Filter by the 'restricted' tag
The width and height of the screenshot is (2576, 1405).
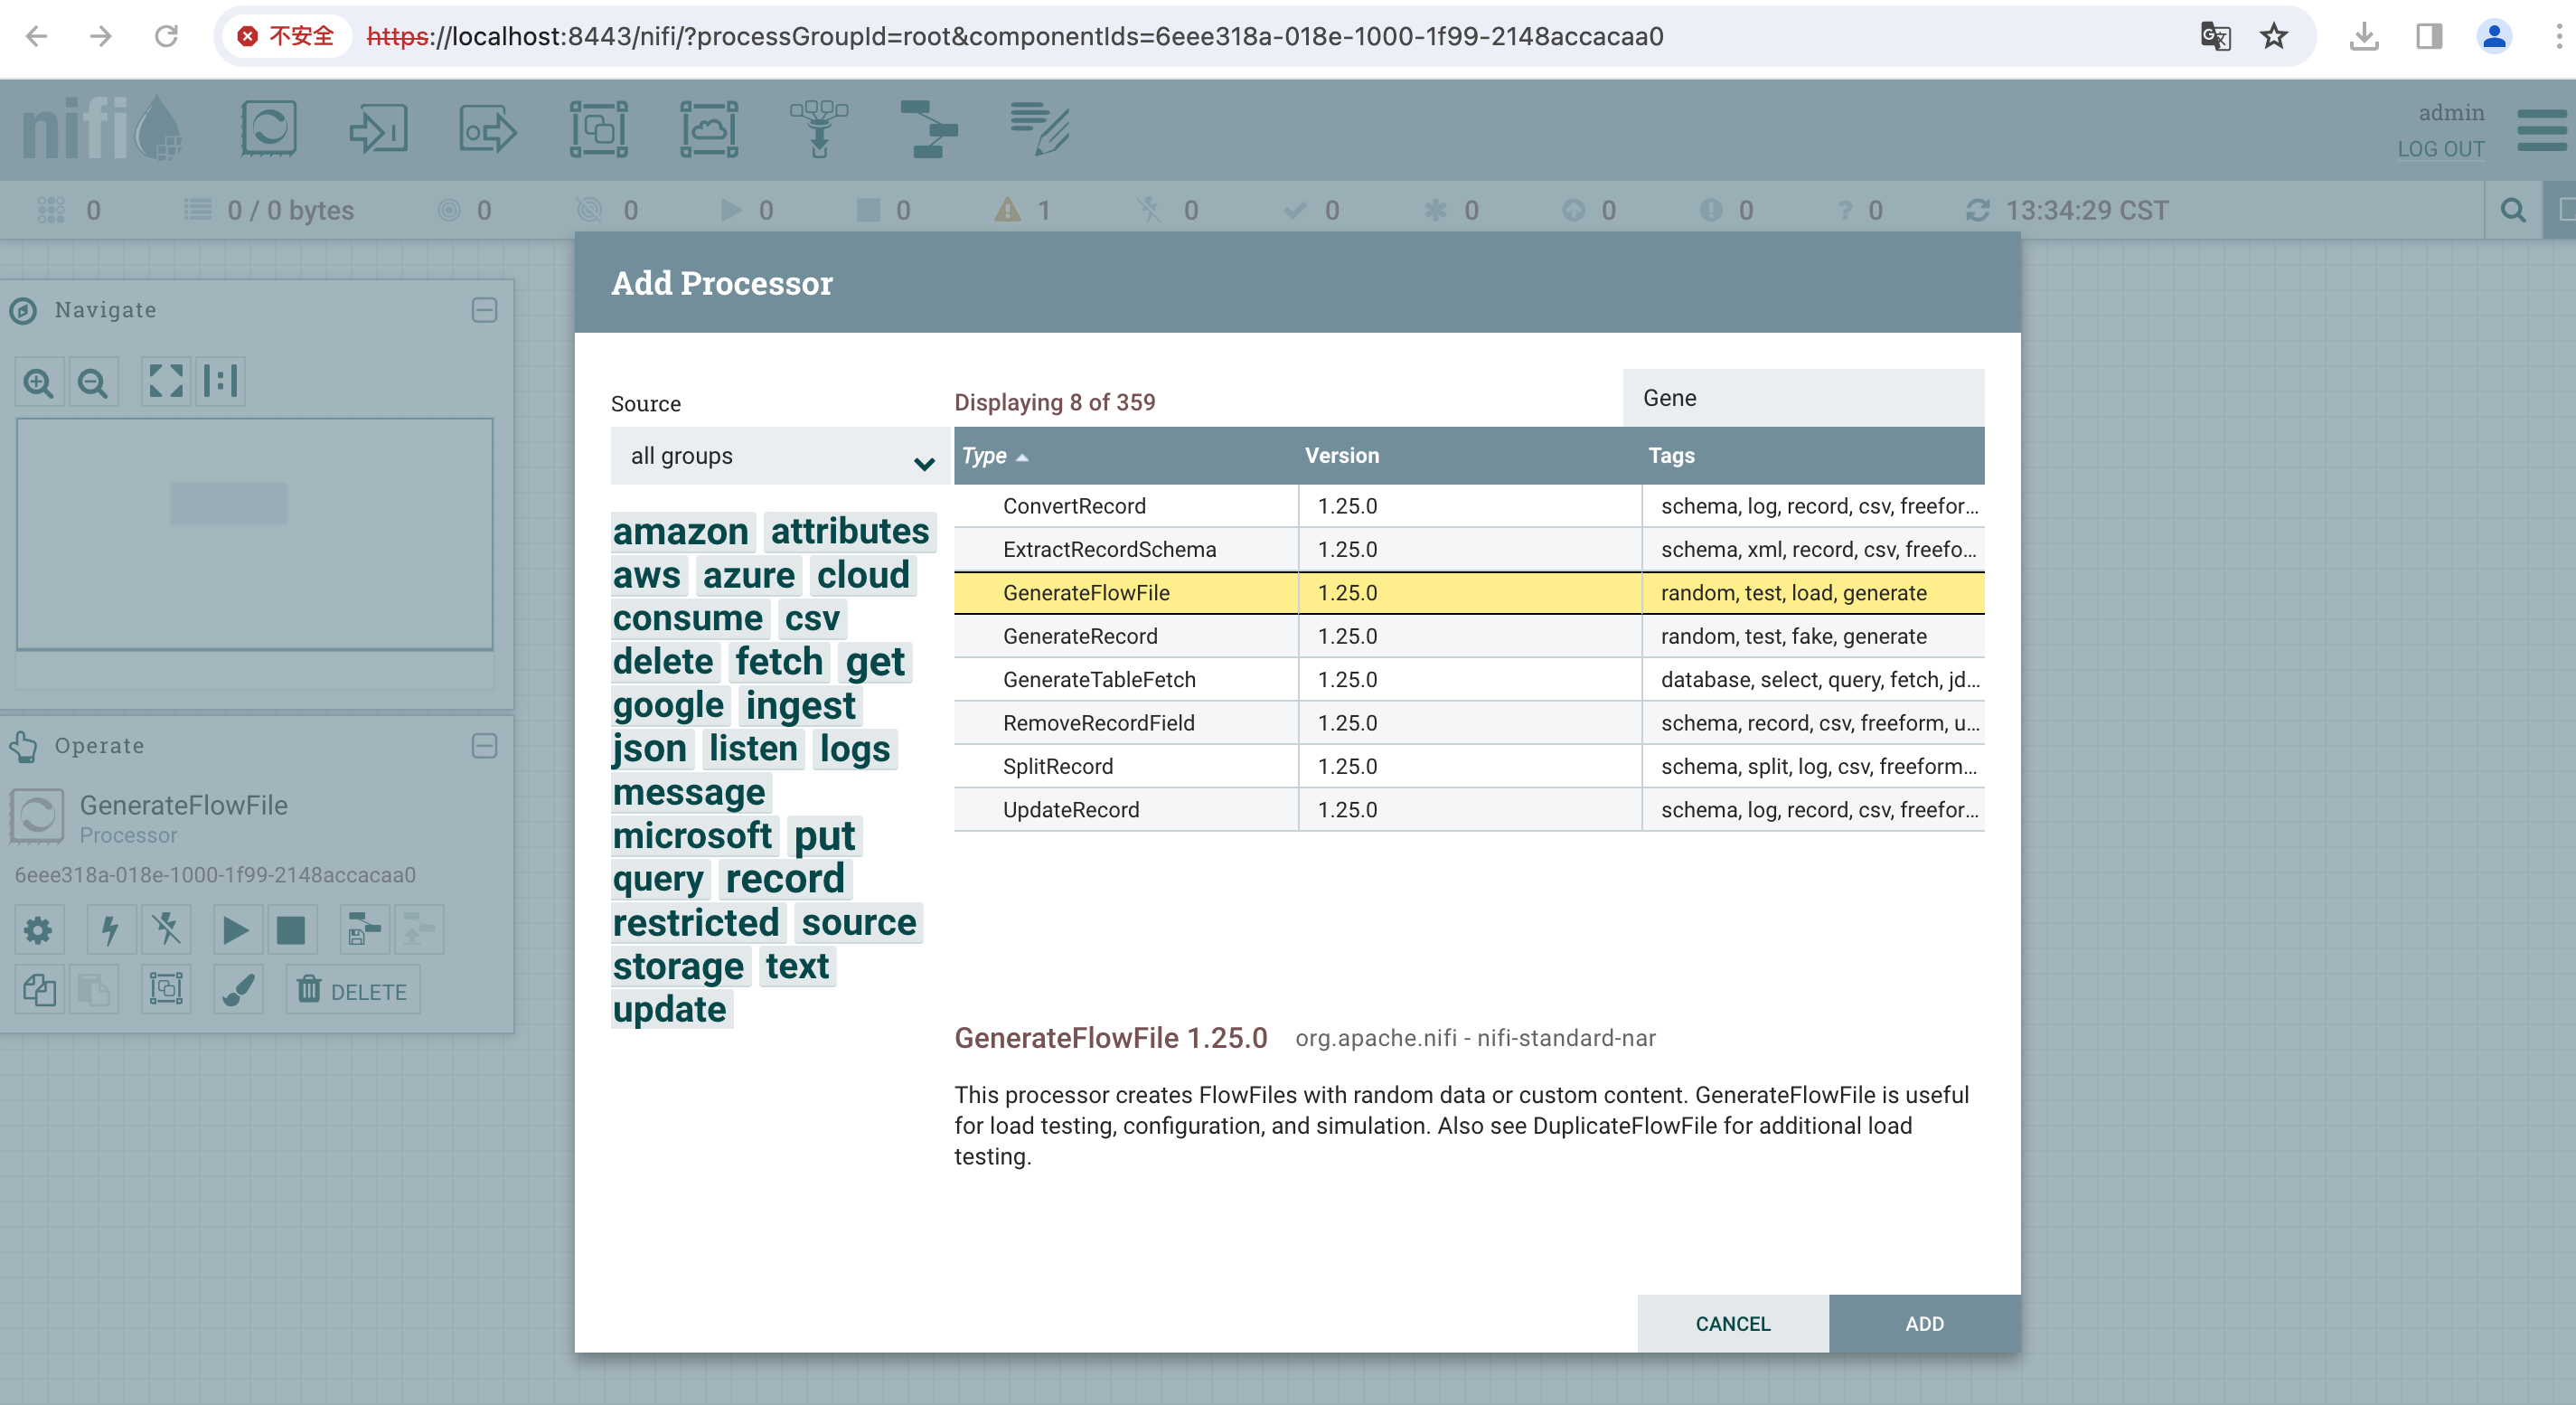[696, 922]
